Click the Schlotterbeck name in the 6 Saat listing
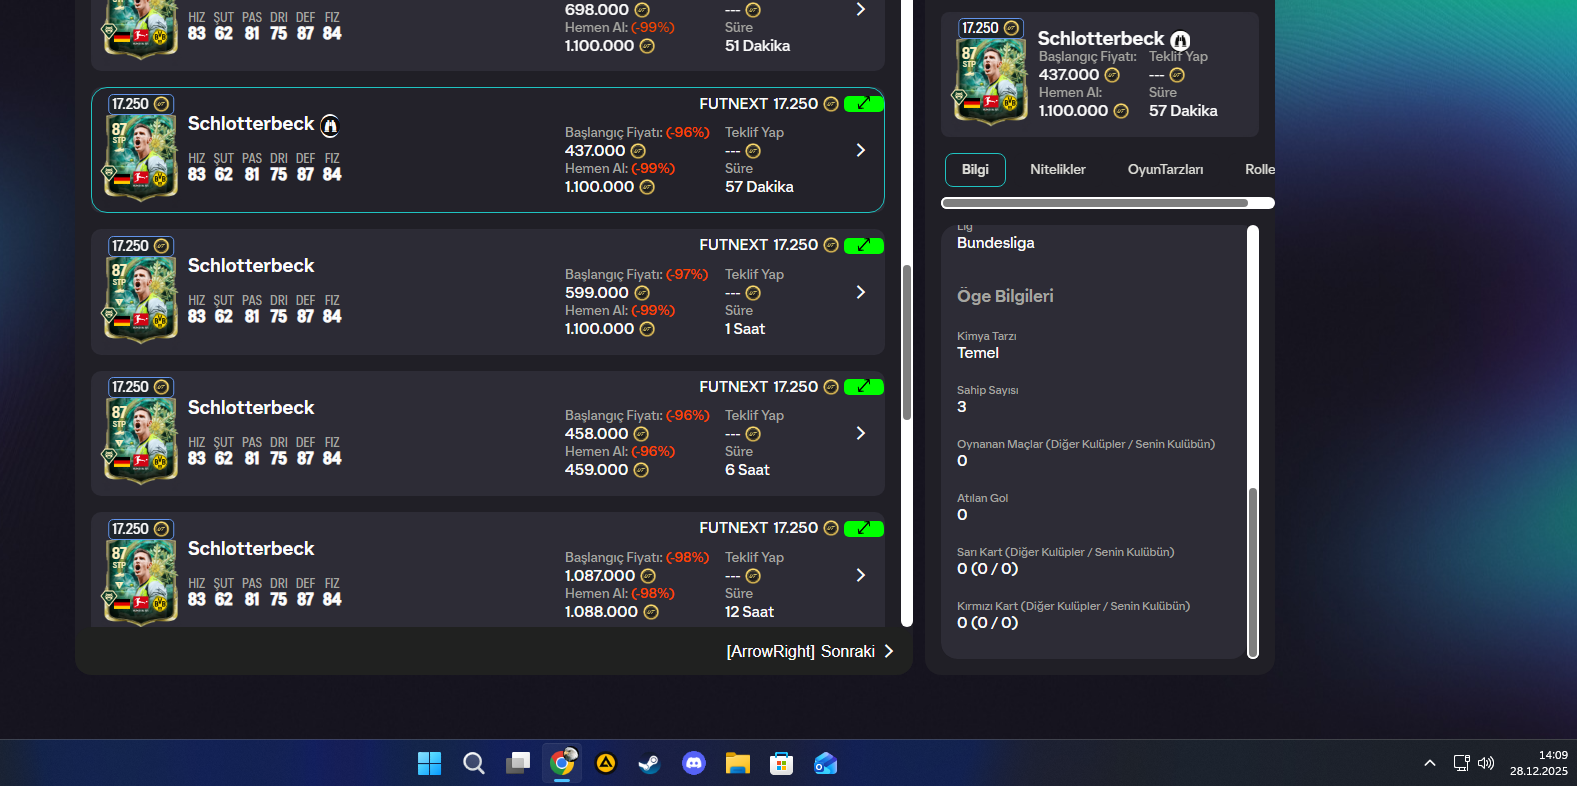 click(251, 408)
